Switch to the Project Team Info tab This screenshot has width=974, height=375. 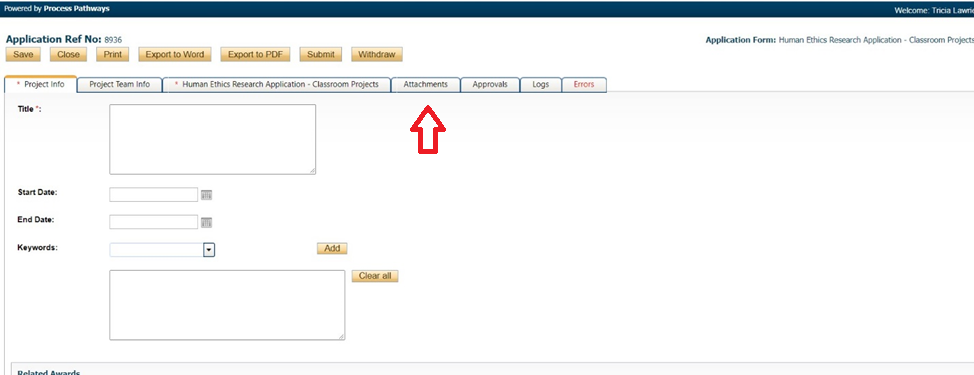click(119, 85)
